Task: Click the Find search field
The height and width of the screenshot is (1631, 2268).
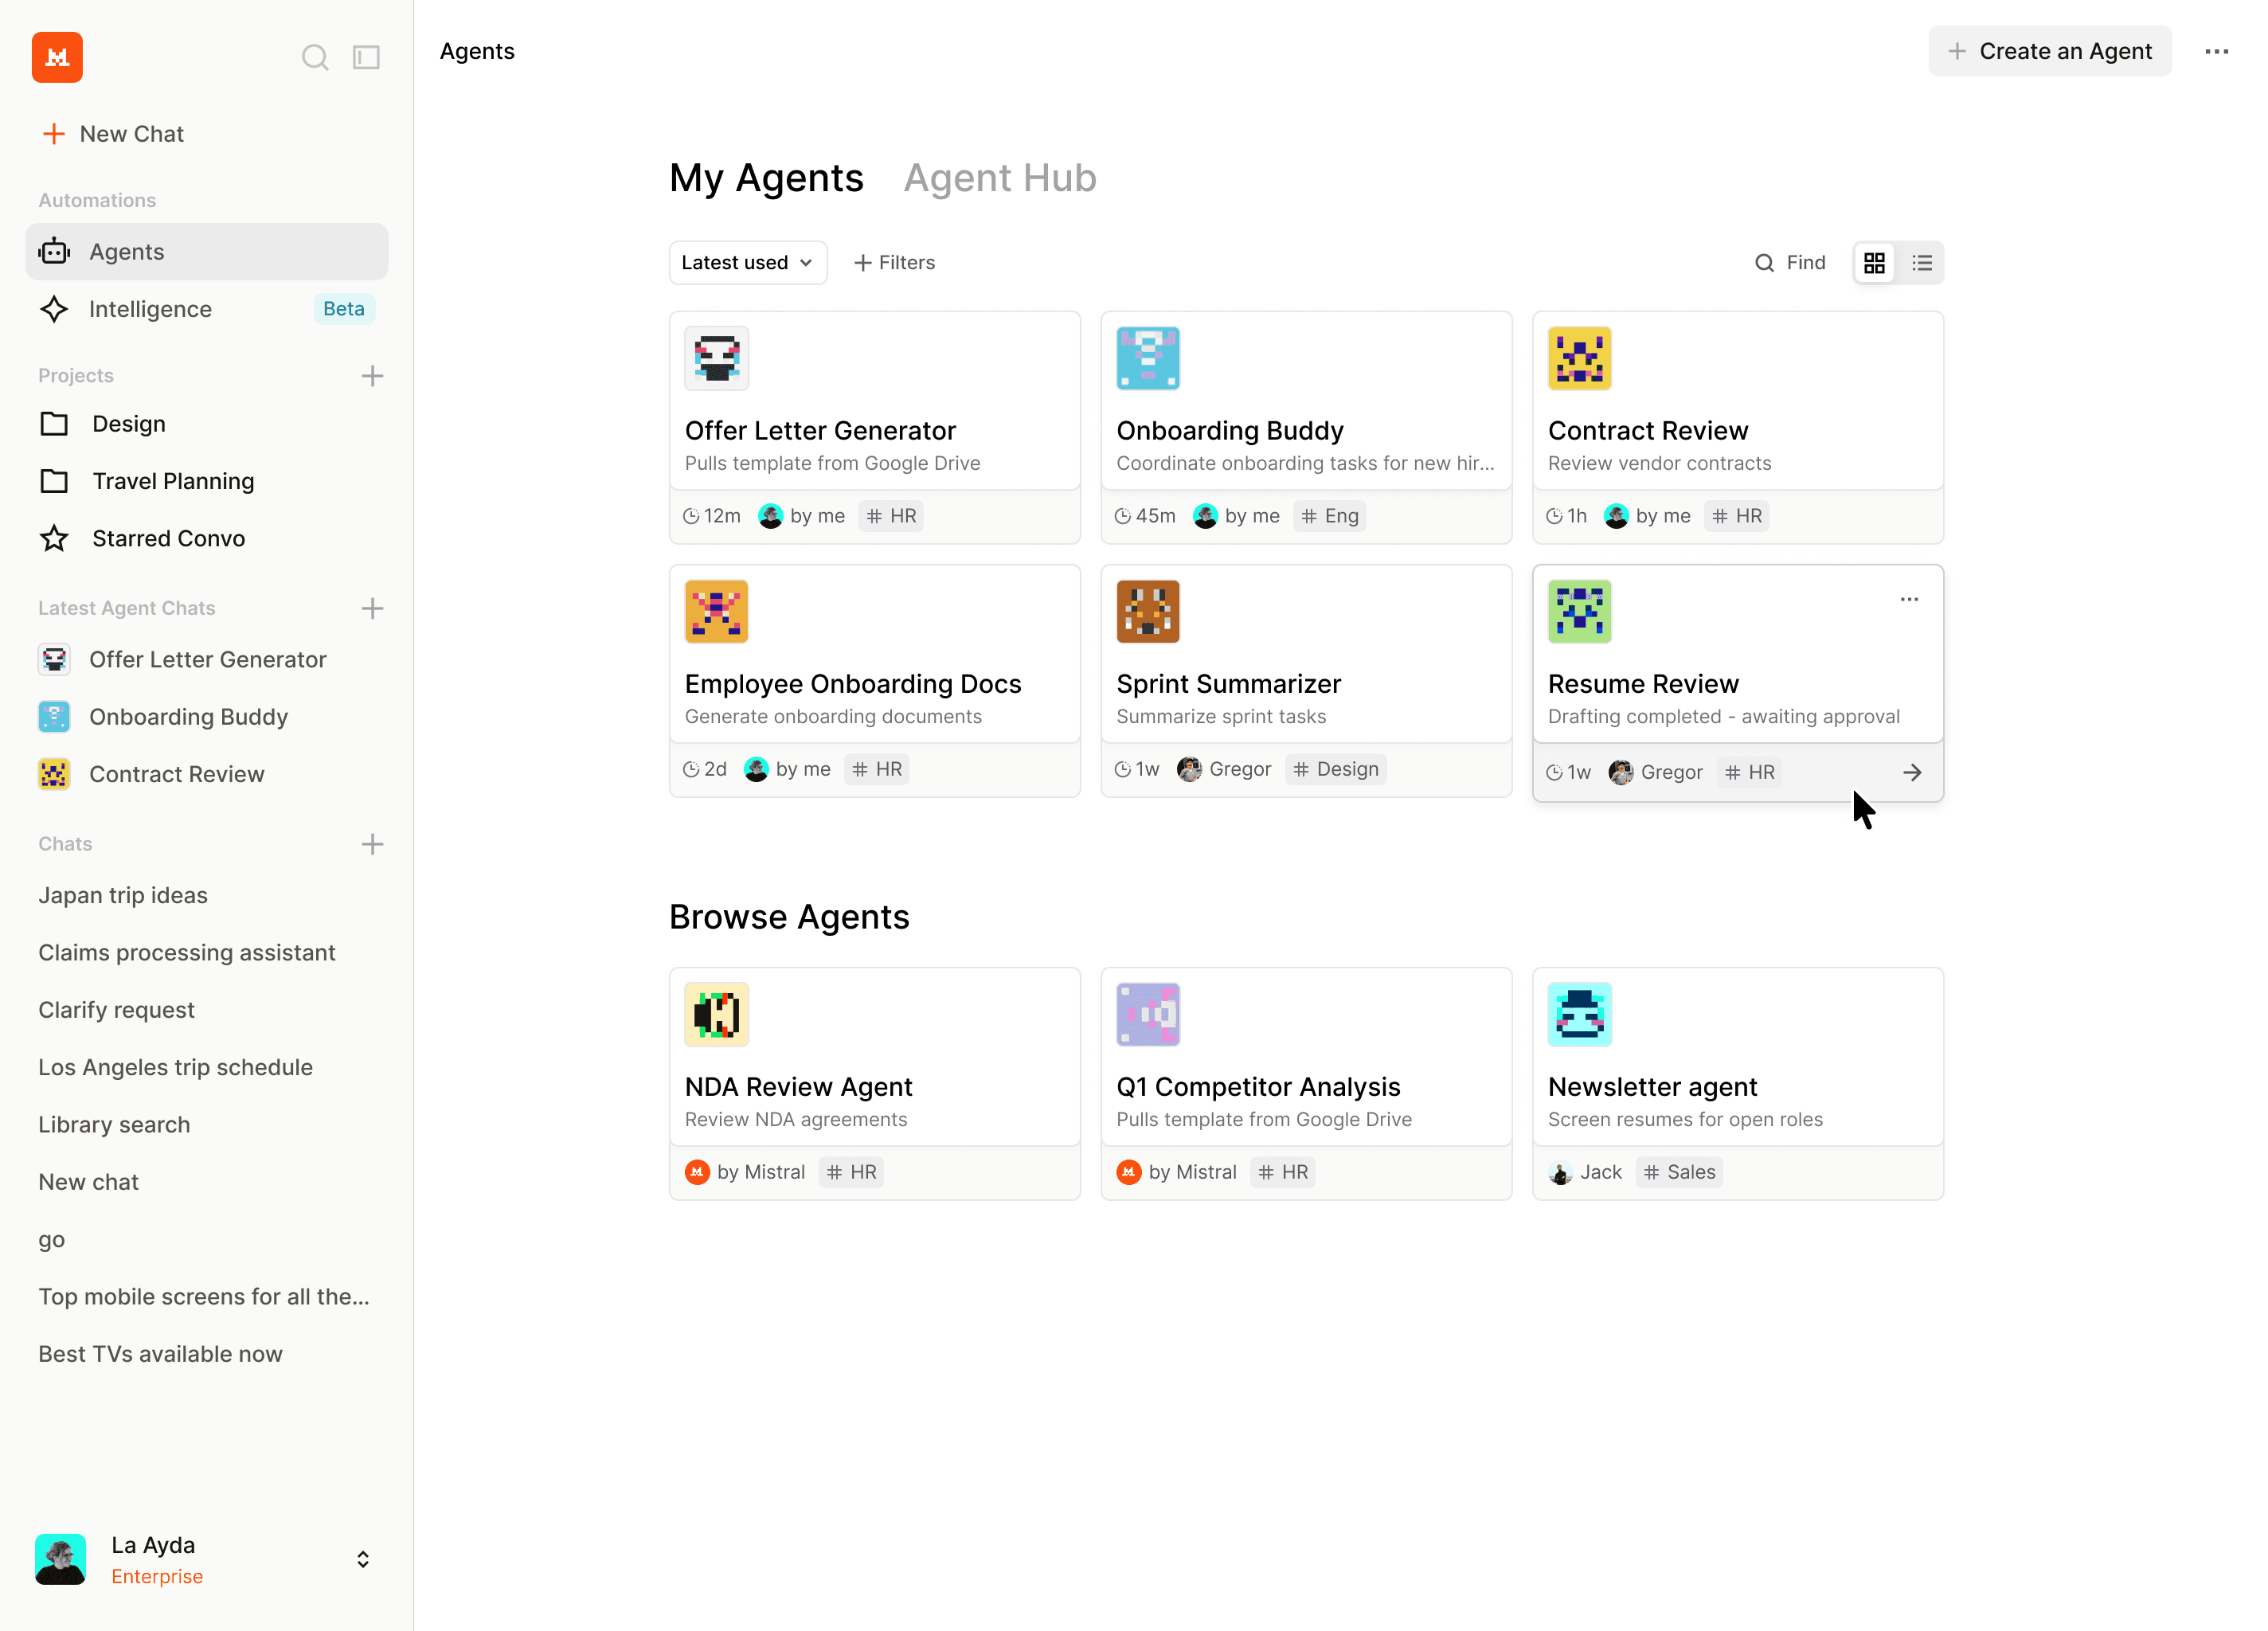Action: [x=1790, y=263]
